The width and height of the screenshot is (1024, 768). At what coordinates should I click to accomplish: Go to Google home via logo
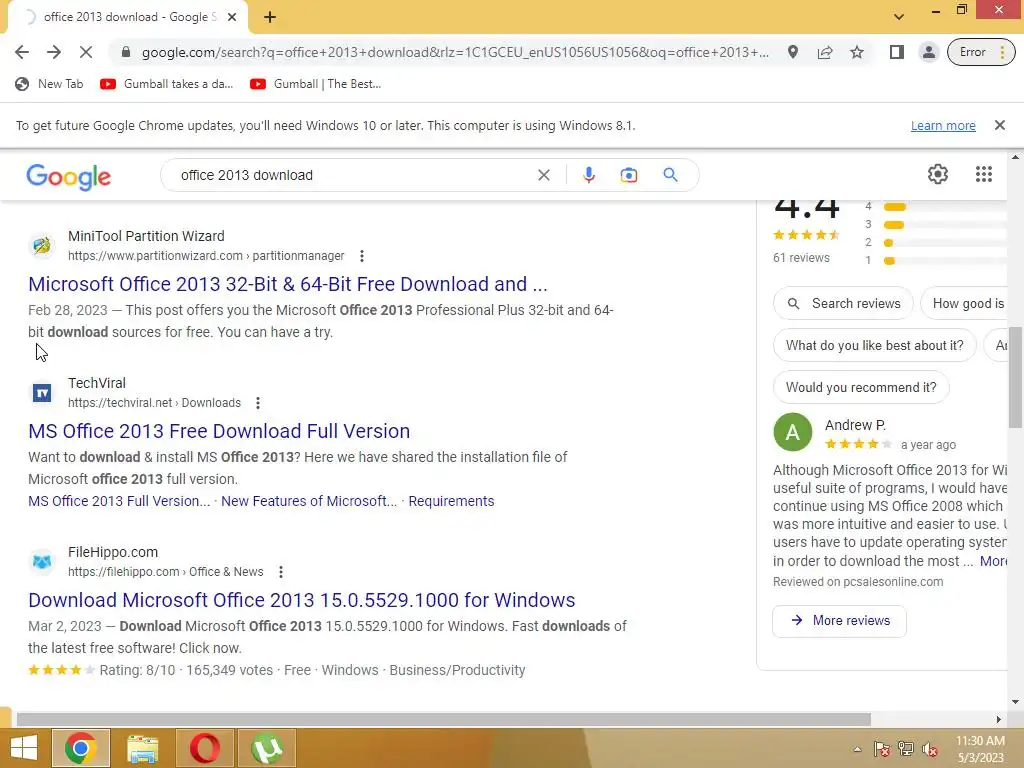[69, 176]
